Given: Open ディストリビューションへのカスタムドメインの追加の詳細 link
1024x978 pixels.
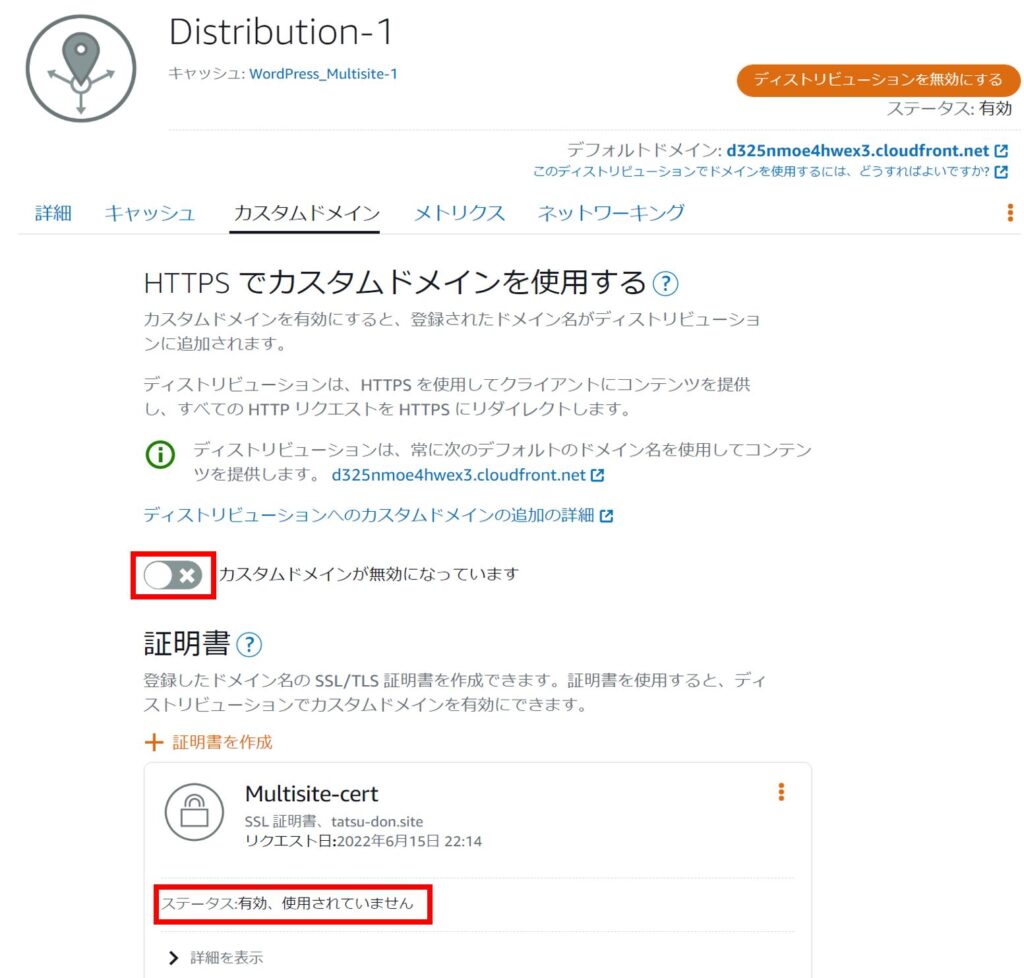Looking at the screenshot, I should tap(370, 515).
